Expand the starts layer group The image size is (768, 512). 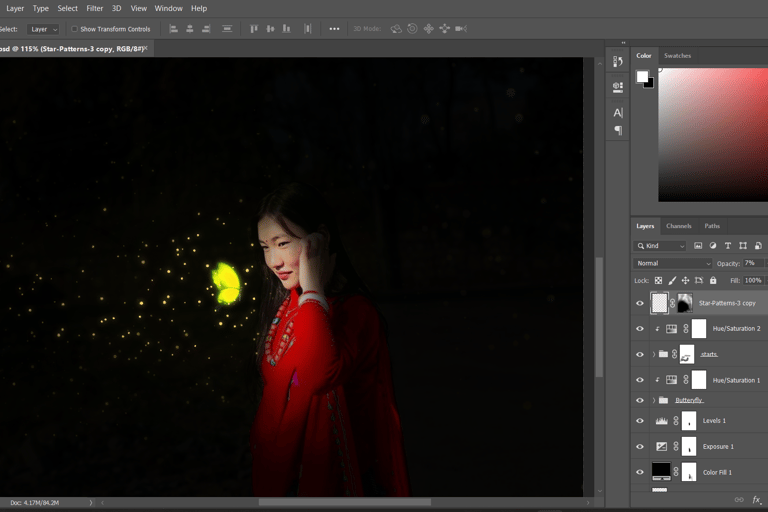click(654, 354)
